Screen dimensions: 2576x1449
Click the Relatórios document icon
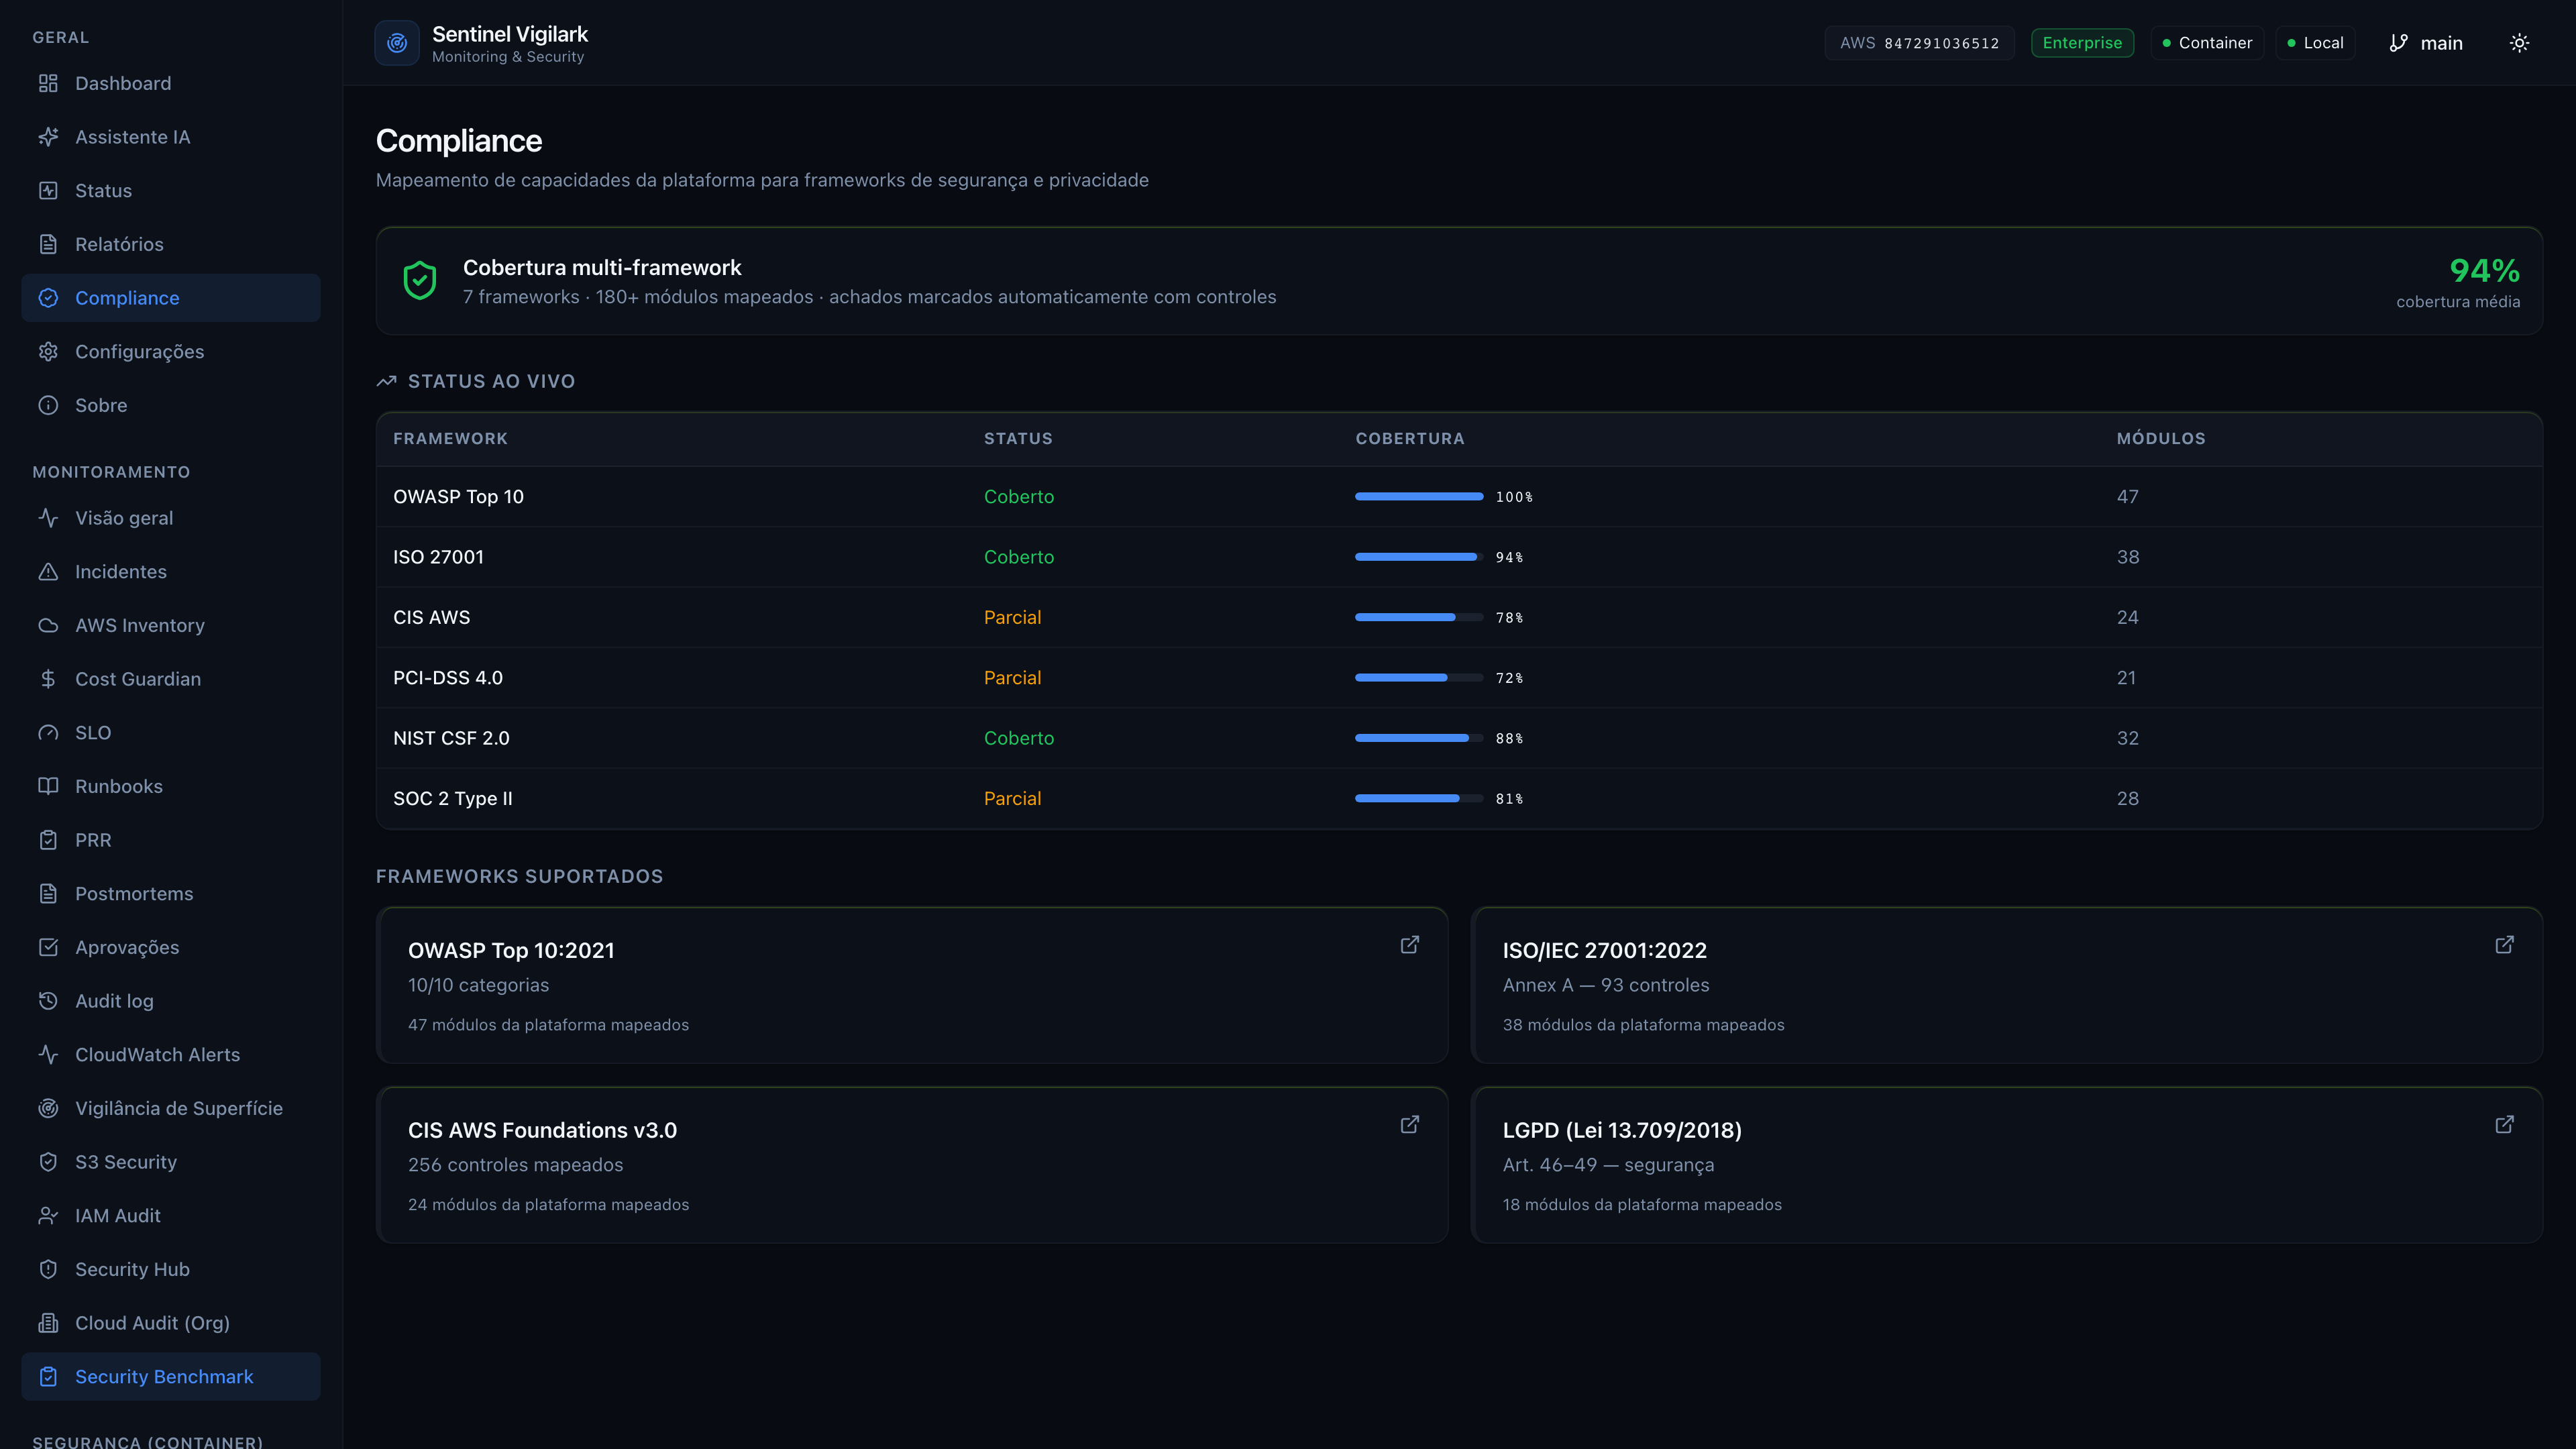48,244
